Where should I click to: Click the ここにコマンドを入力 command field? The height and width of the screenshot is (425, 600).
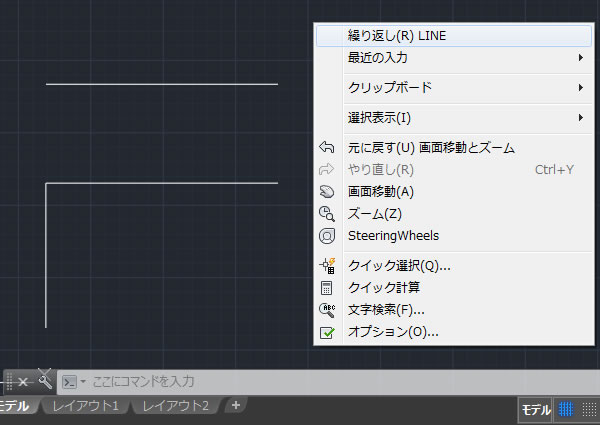[329, 382]
